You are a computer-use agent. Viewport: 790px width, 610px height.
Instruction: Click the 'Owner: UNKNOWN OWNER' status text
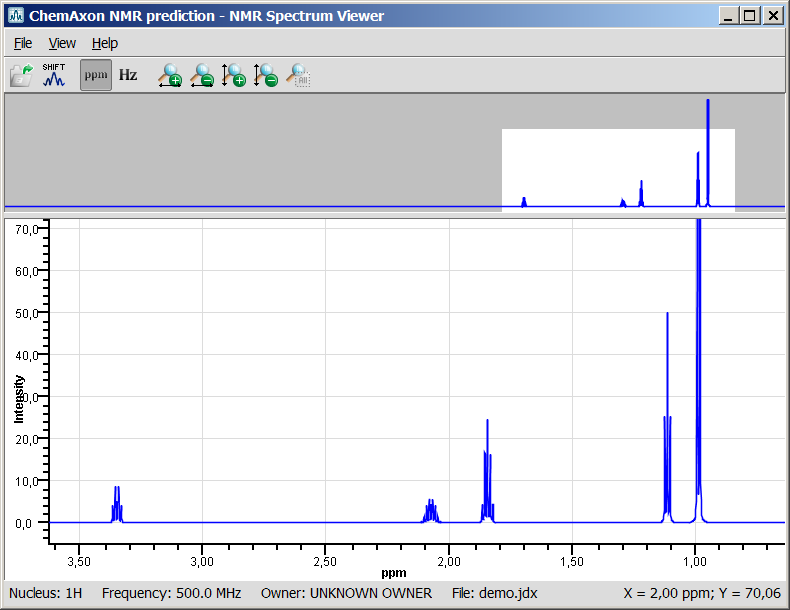point(346,593)
